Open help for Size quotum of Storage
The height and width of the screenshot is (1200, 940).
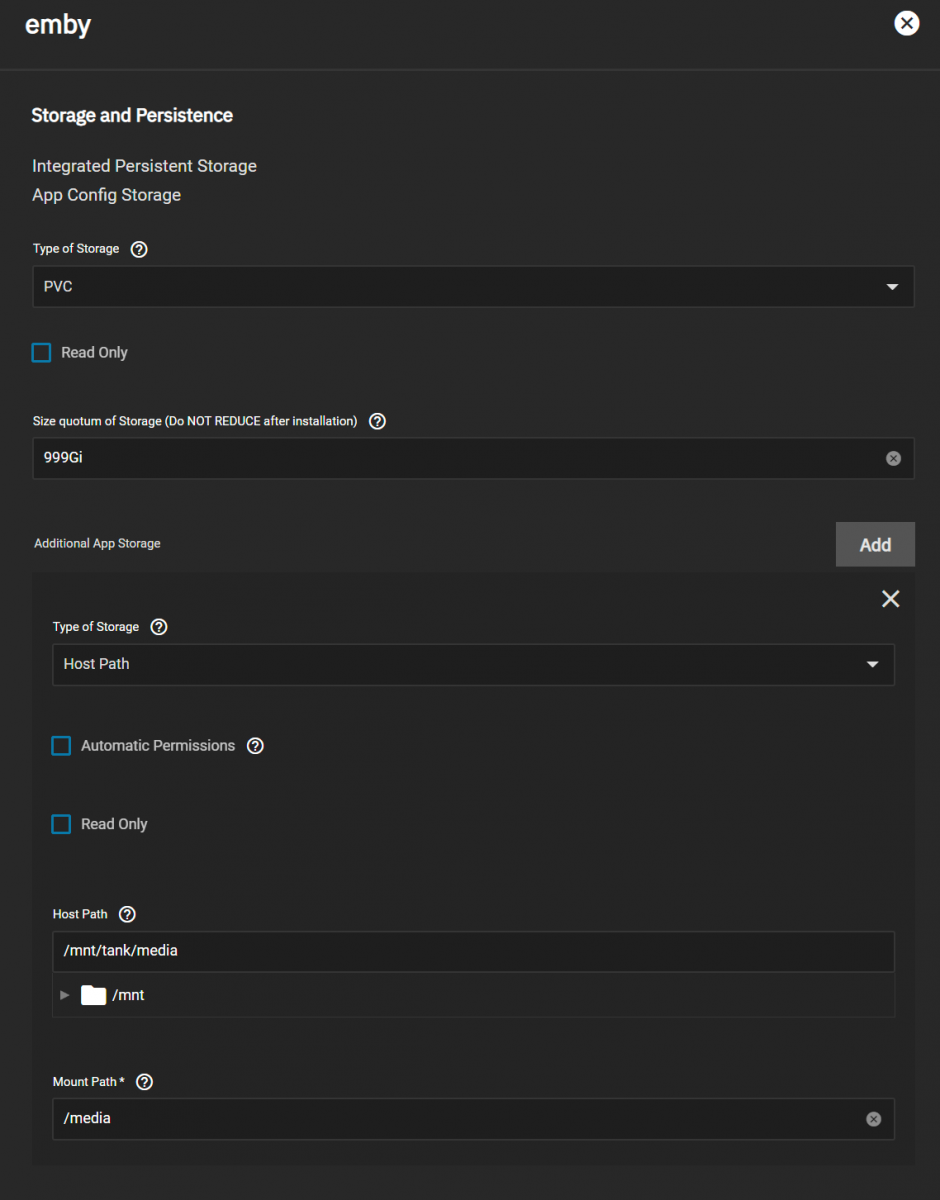[x=377, y=421]
